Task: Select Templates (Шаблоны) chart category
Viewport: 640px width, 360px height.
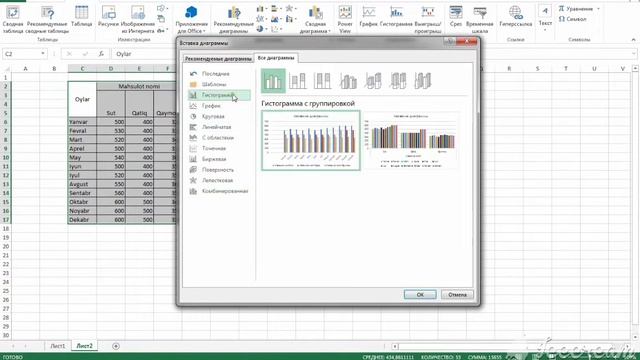Action: pos(214,84)
